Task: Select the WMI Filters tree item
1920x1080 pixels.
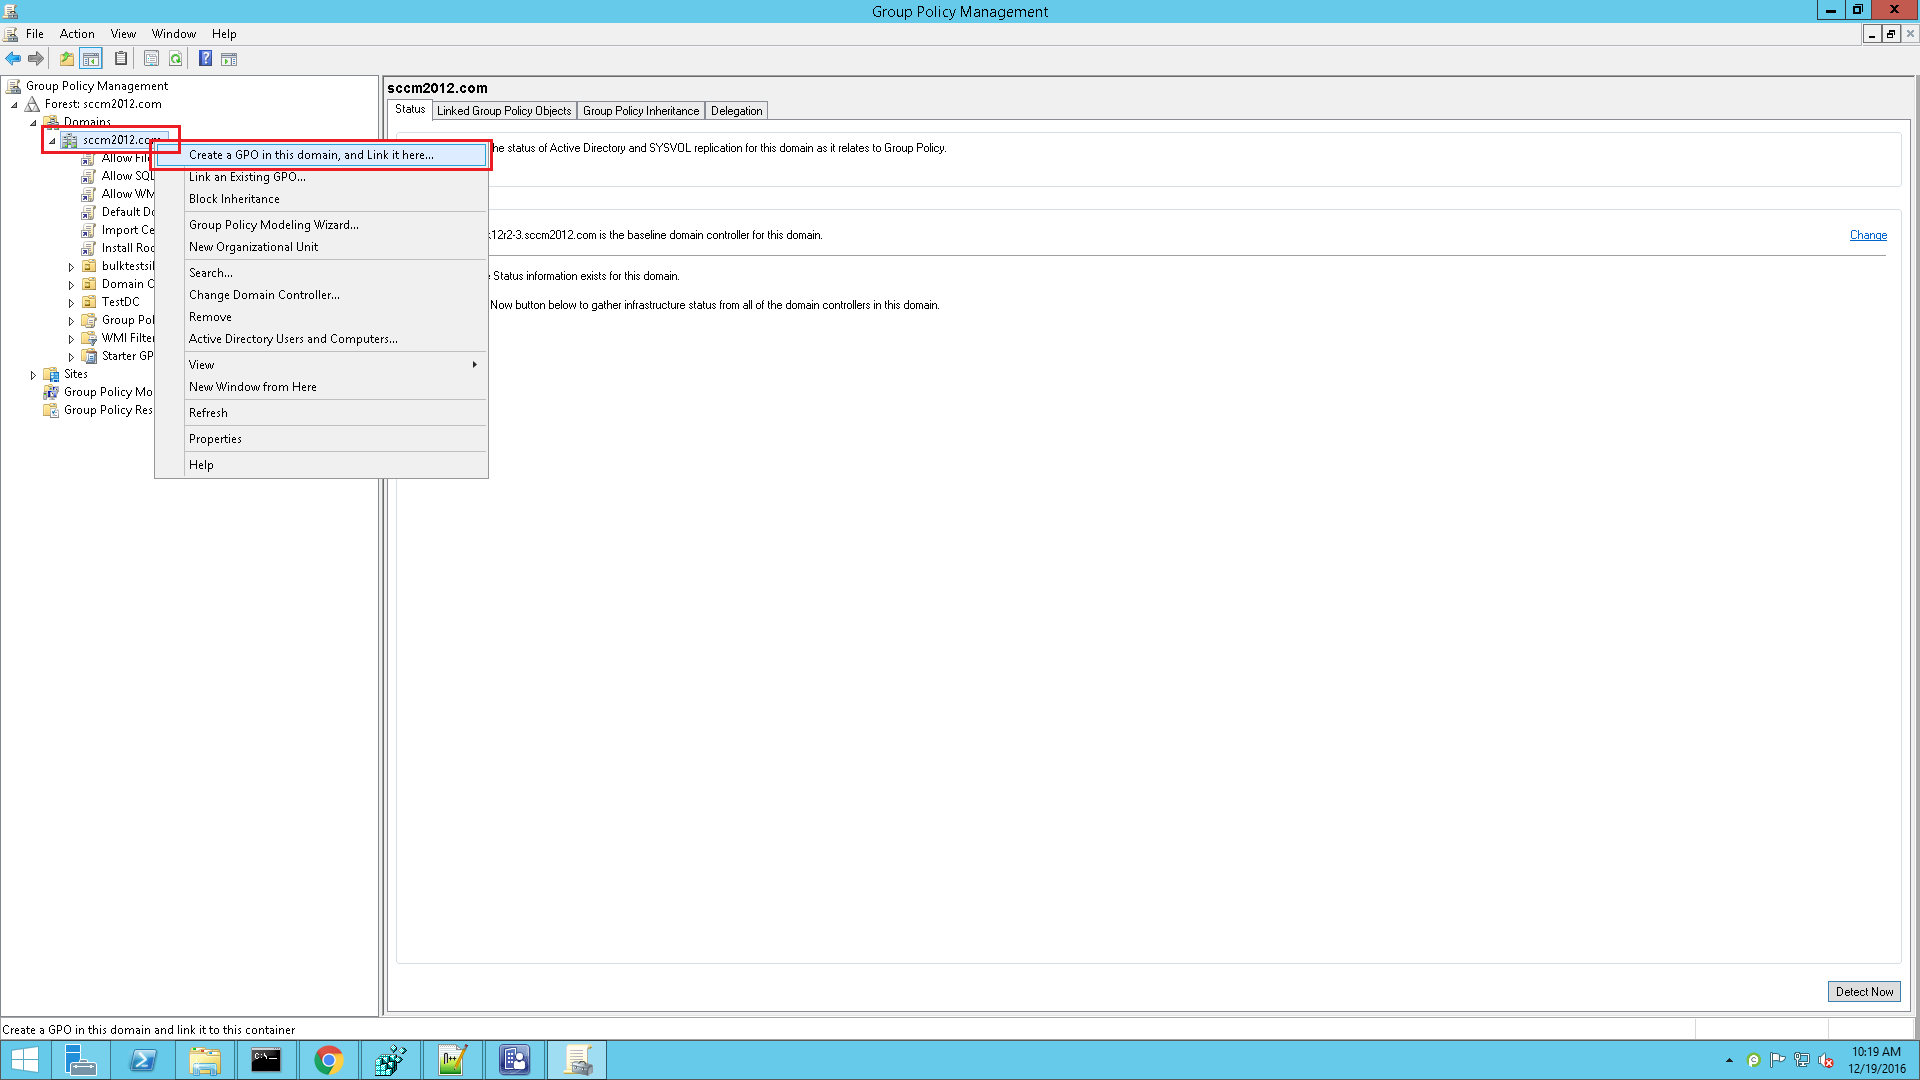Action: tap(127, 337)
